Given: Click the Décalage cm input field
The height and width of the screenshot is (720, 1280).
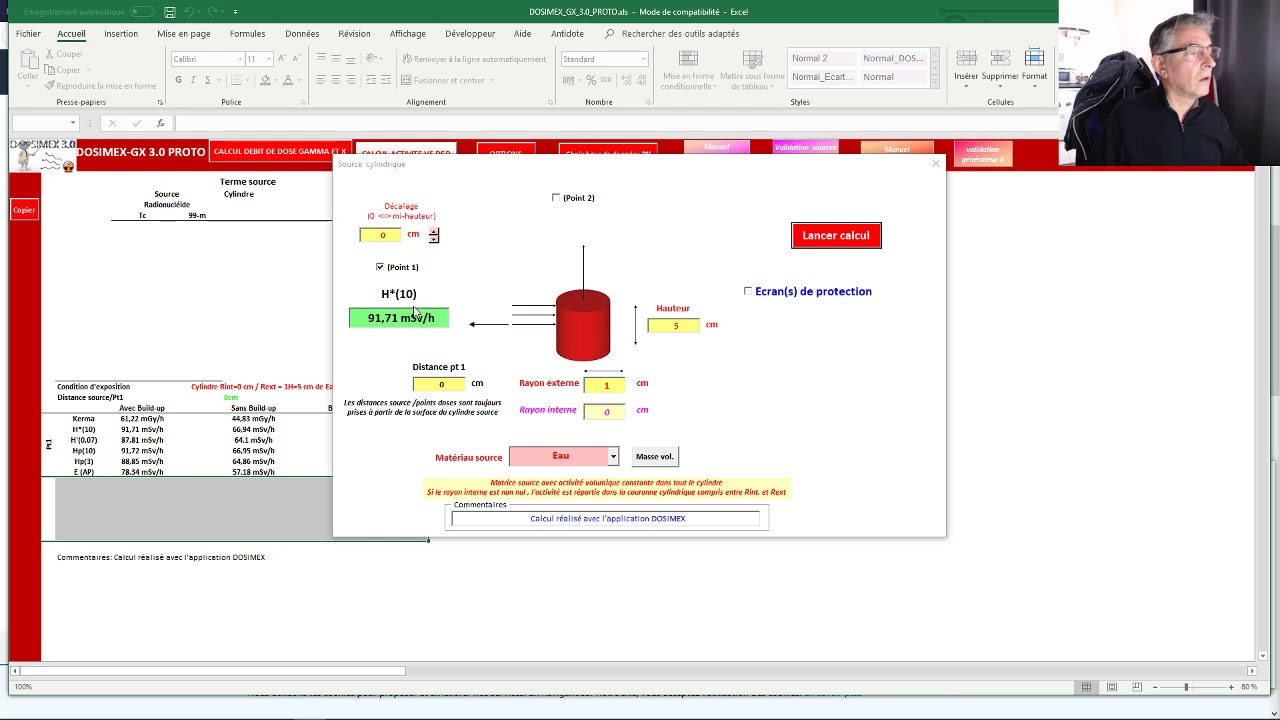Looking at the screenshot, I should click(381, 234).
